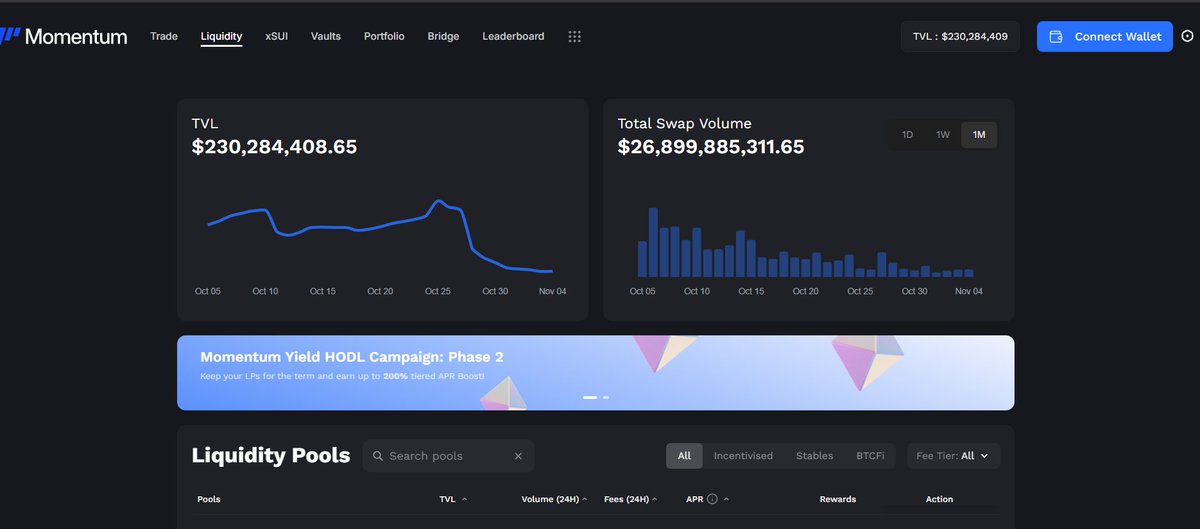Open the Portfolio page
The width and height of the screenshot is (1200, 529).
[x=384, y=36]
